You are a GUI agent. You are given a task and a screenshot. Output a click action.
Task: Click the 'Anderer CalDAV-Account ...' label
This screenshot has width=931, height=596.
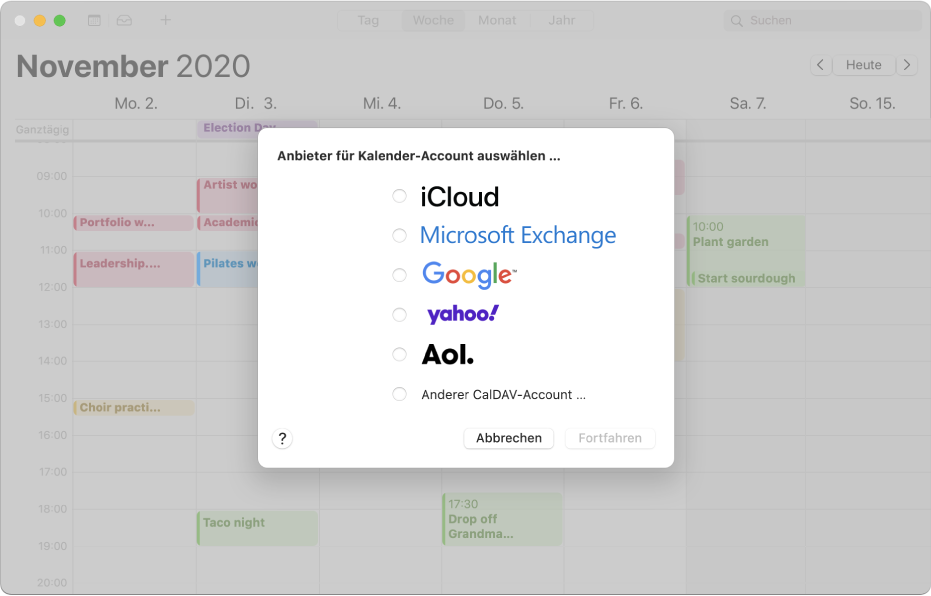504,395
